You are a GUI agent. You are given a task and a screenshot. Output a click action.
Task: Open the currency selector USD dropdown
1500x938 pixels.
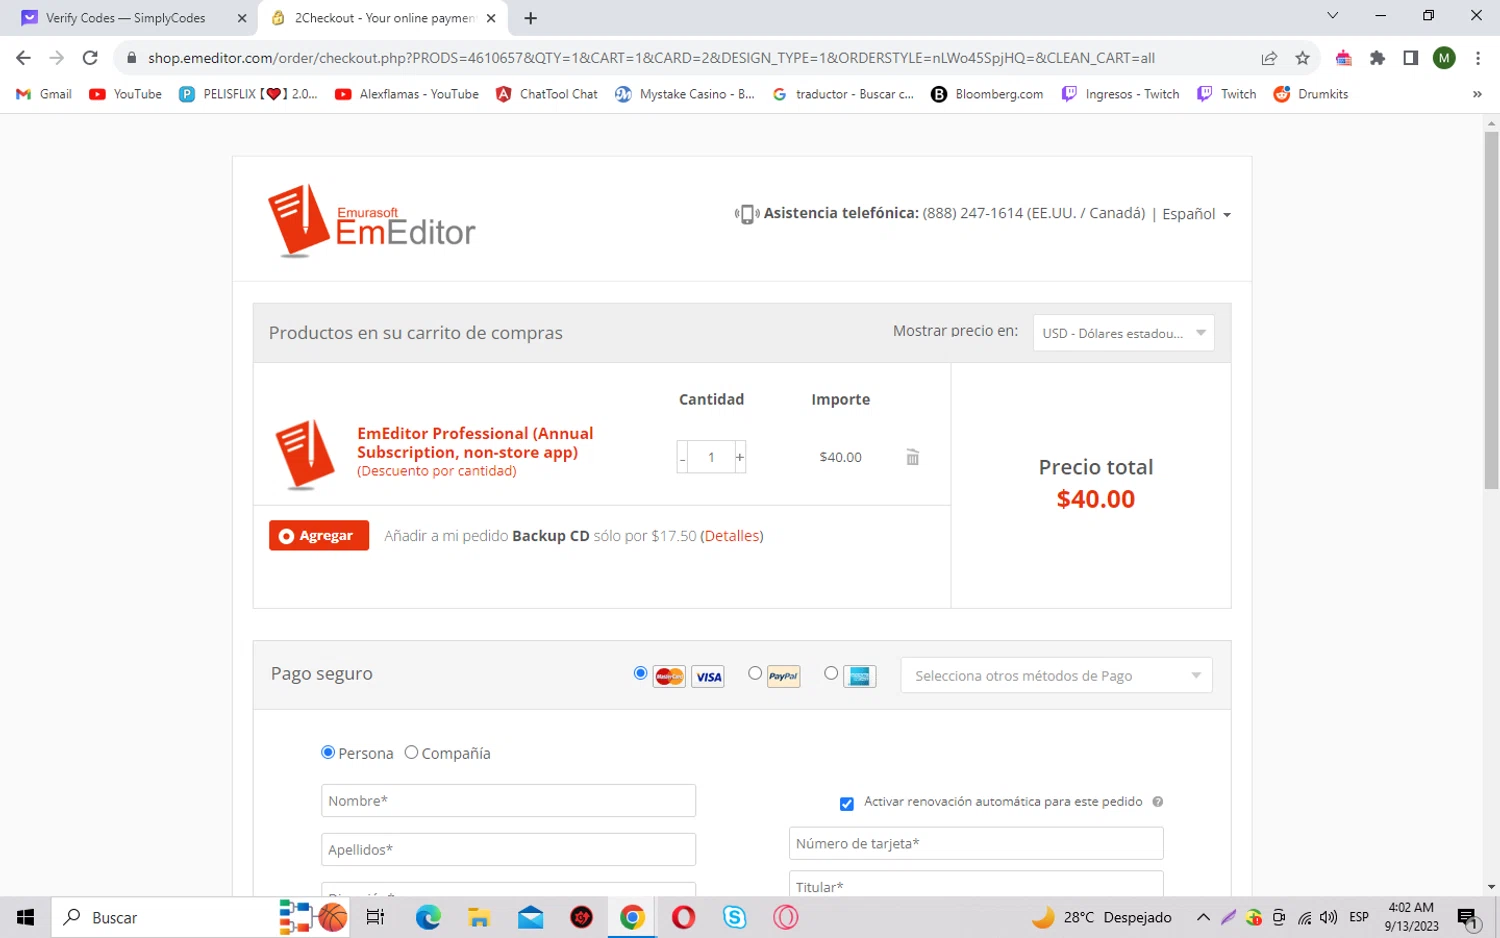click(x=1123, y=333)
